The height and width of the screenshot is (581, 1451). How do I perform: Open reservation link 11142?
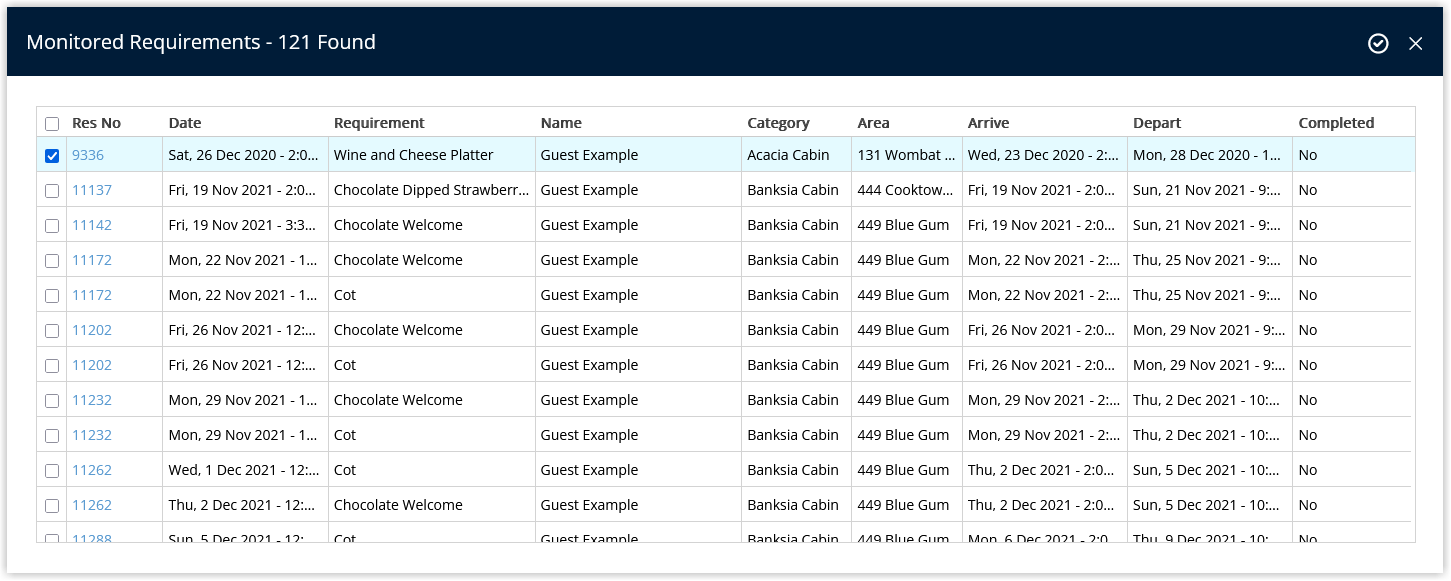coord(92,225)
